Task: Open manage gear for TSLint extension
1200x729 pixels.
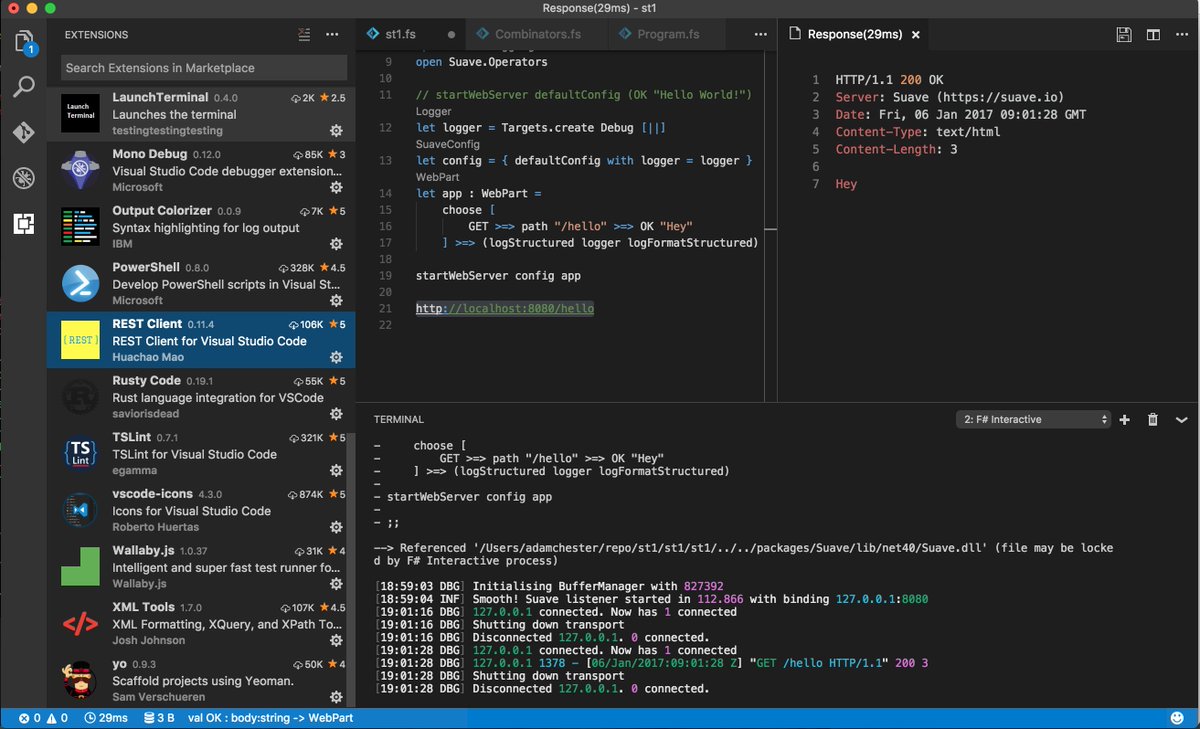Action: [336, 470]
